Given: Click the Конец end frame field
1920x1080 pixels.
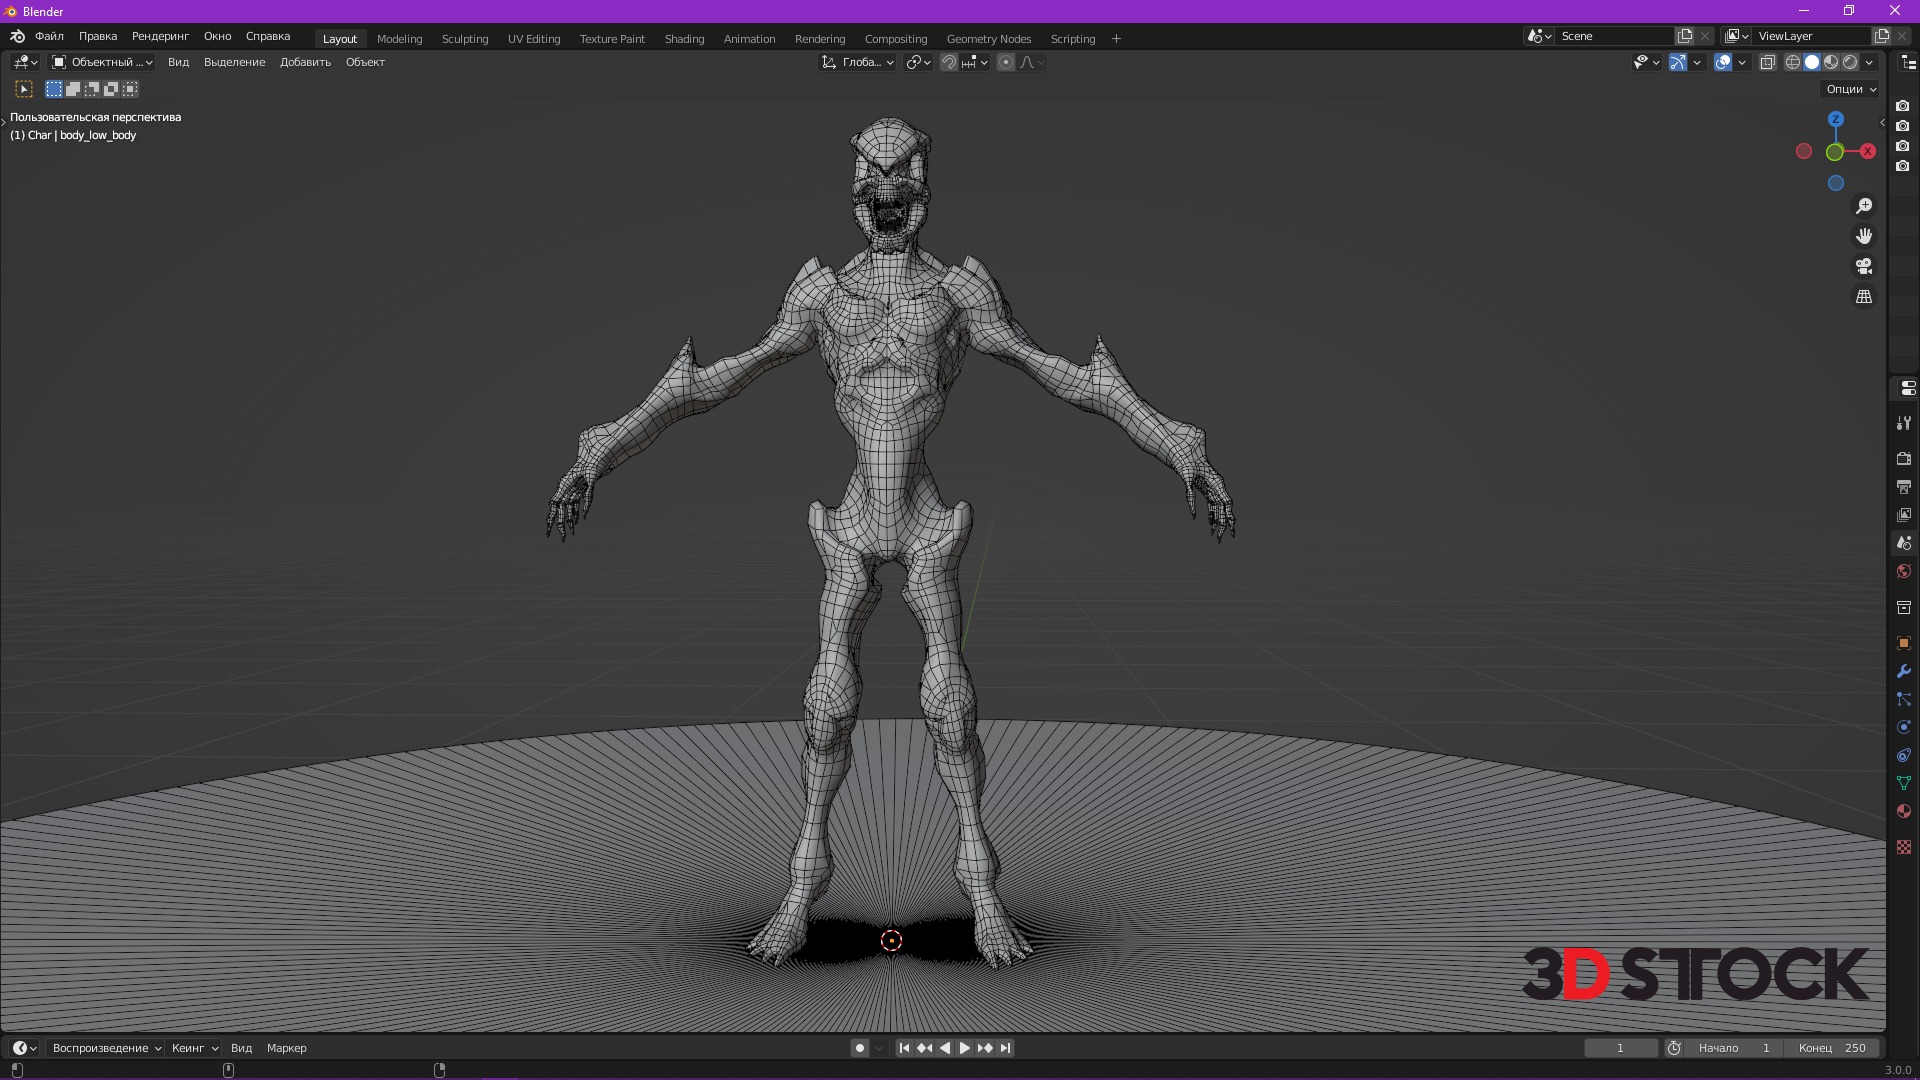Looking at the screenshot, I should click(1832, 1048).
